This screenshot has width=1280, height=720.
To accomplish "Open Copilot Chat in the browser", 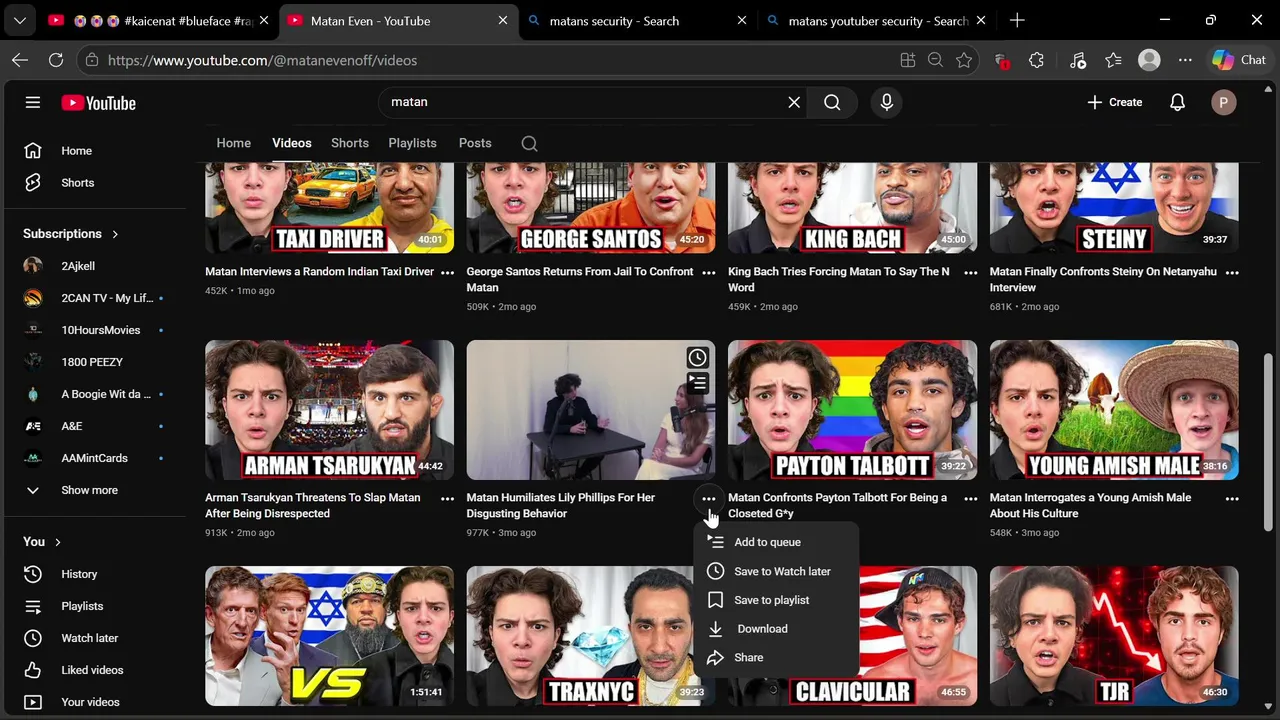I will pyautogui.click(x=1239, y=60).
